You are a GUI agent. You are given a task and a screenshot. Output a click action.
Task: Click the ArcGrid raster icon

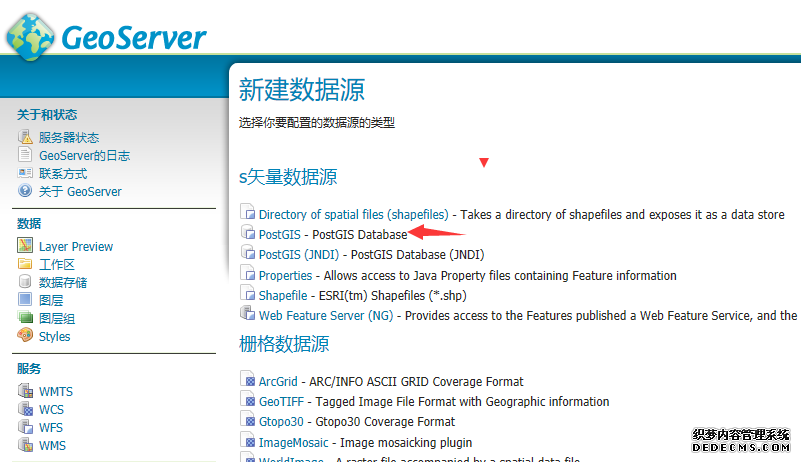(x=248, y=381)
